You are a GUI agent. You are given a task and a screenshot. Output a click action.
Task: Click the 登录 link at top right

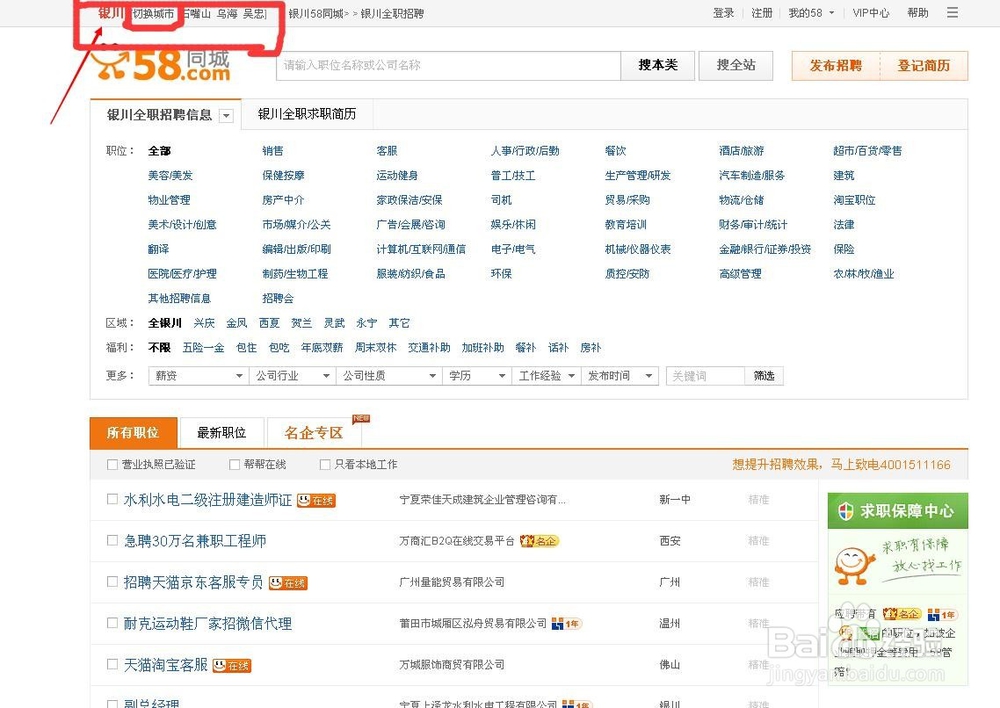click(x=723, y=13)
